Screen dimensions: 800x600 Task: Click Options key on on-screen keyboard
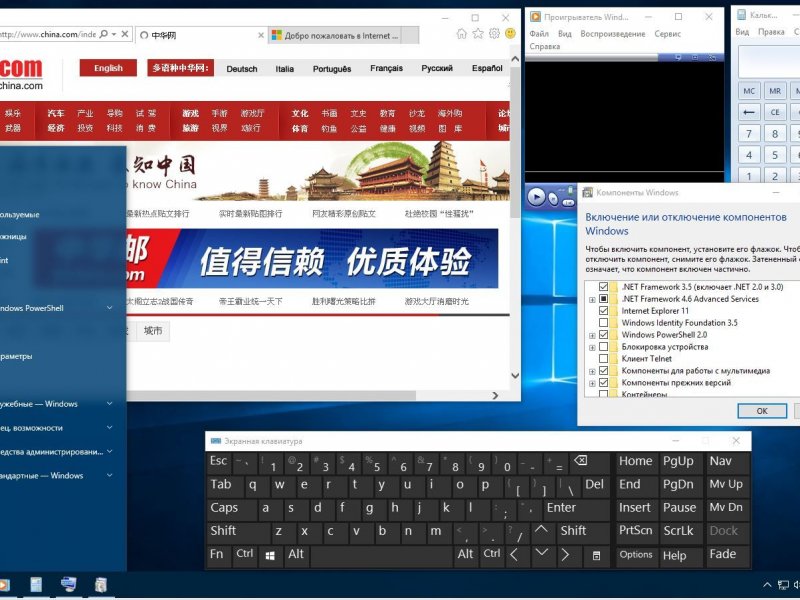tap(636, 555)
